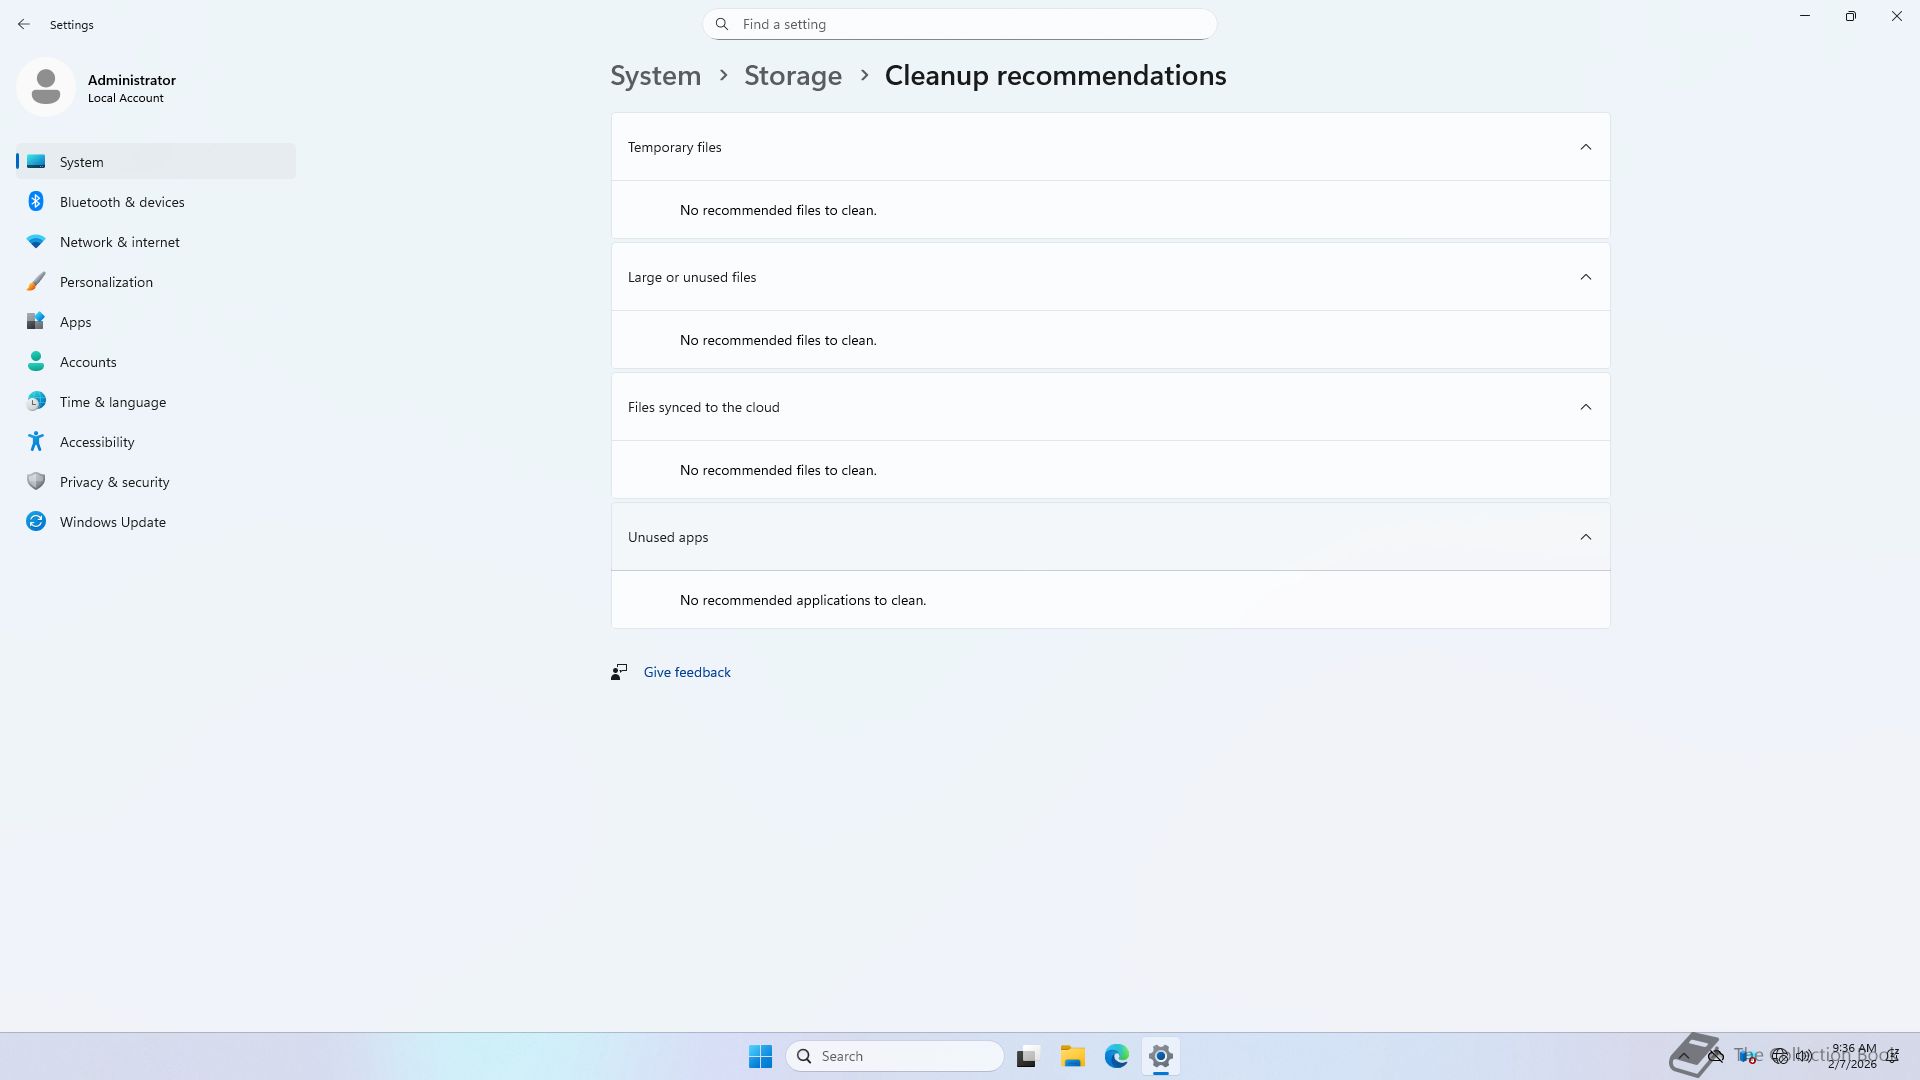Click the Accessibility figure icon
The width and height of the screenshot is (1920, 1080).
click(36, 442)
